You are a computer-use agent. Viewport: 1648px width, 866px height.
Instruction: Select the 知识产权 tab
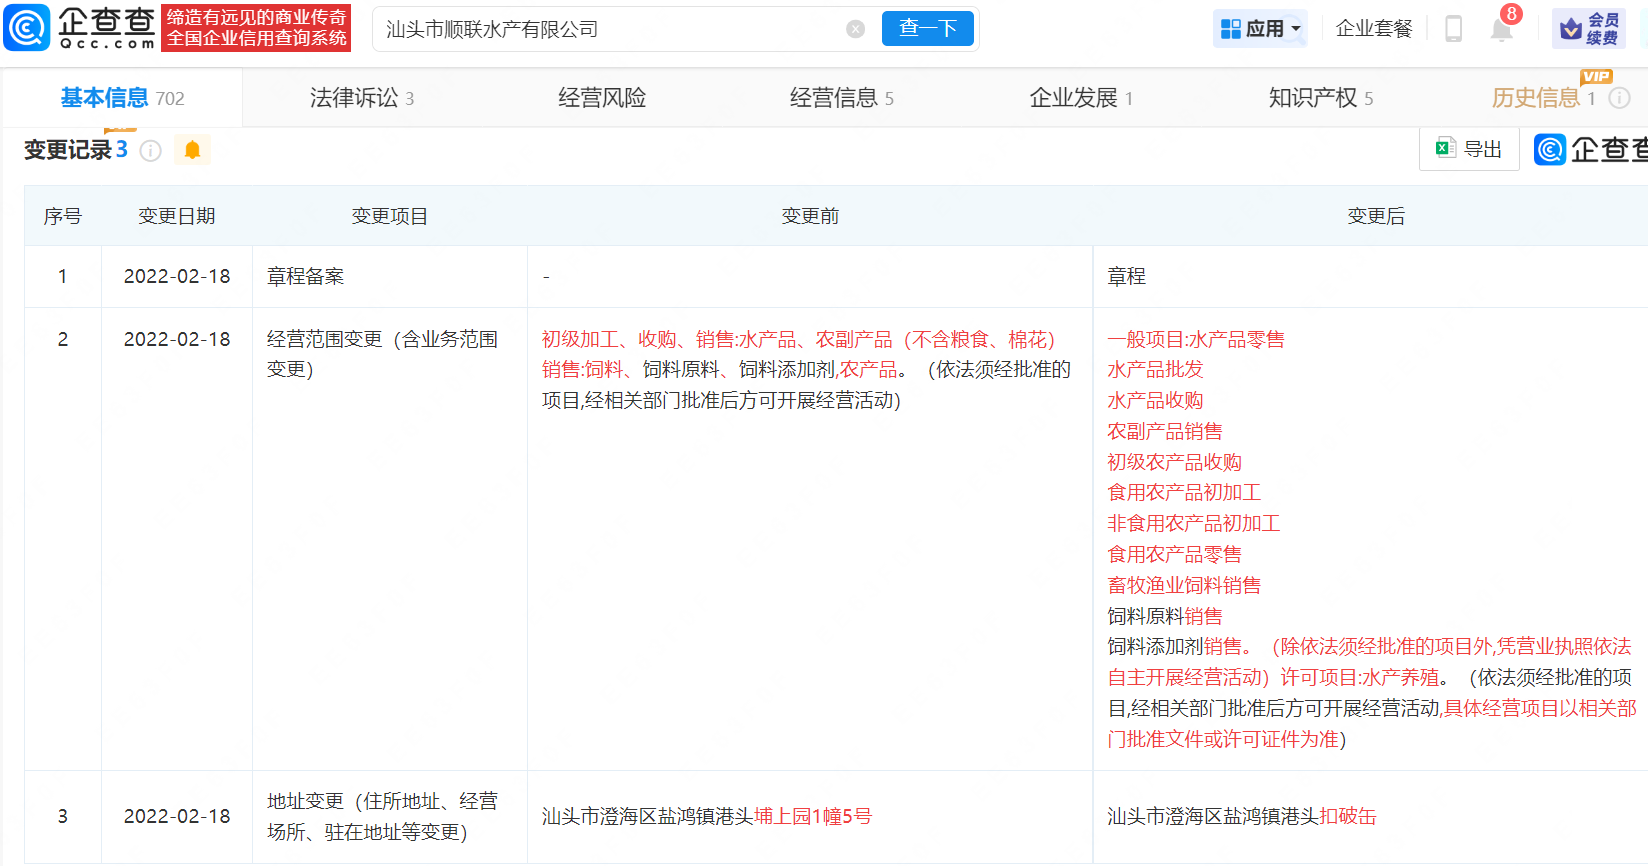pos(1321,98)
